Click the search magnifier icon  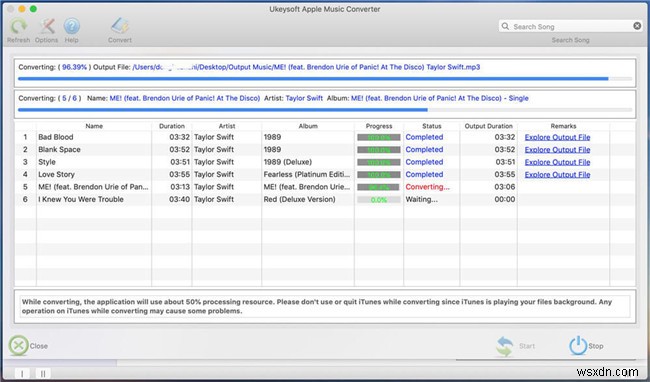coord(505,26)
